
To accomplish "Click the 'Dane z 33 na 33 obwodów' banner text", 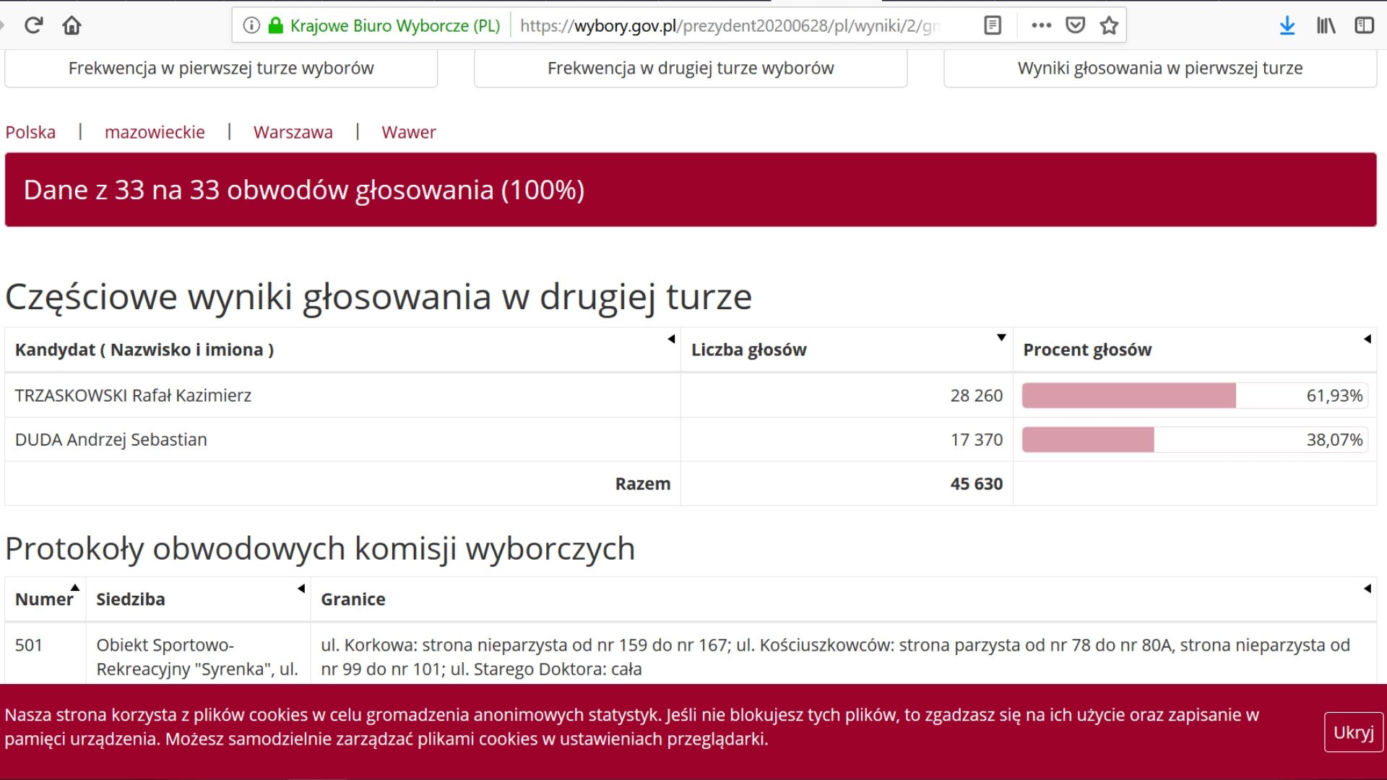I will (x=304, y=190).
